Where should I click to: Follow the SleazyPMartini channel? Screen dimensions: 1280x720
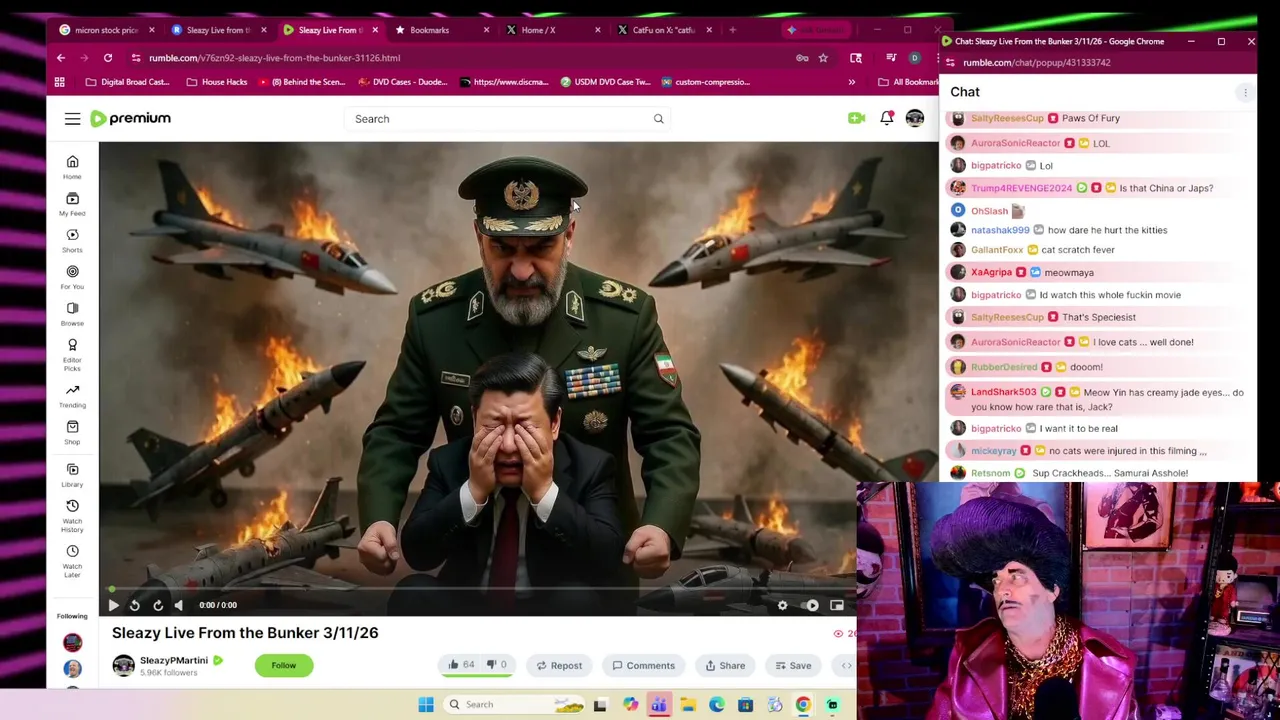284,666
